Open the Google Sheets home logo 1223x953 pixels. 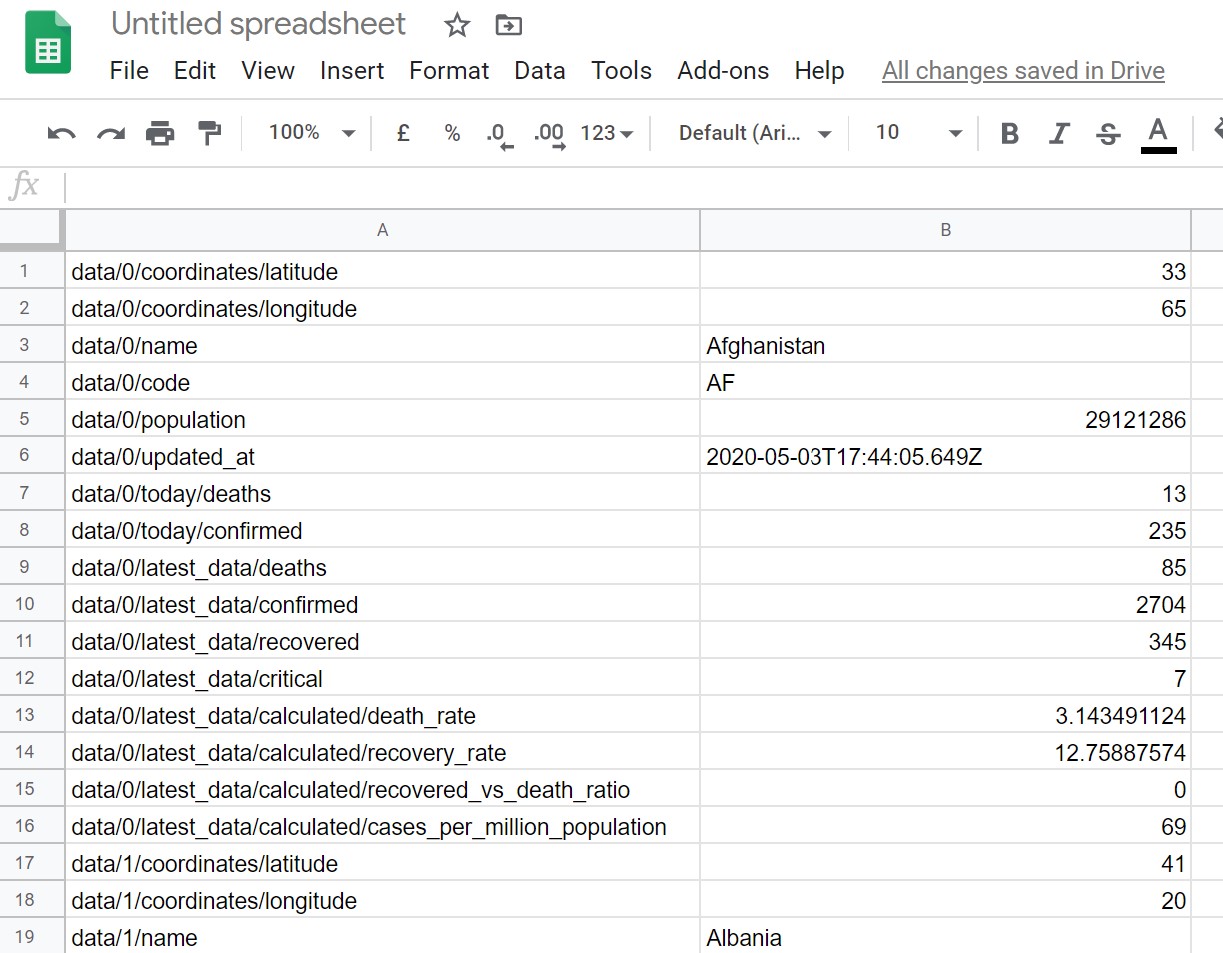[x=48, y=44]
